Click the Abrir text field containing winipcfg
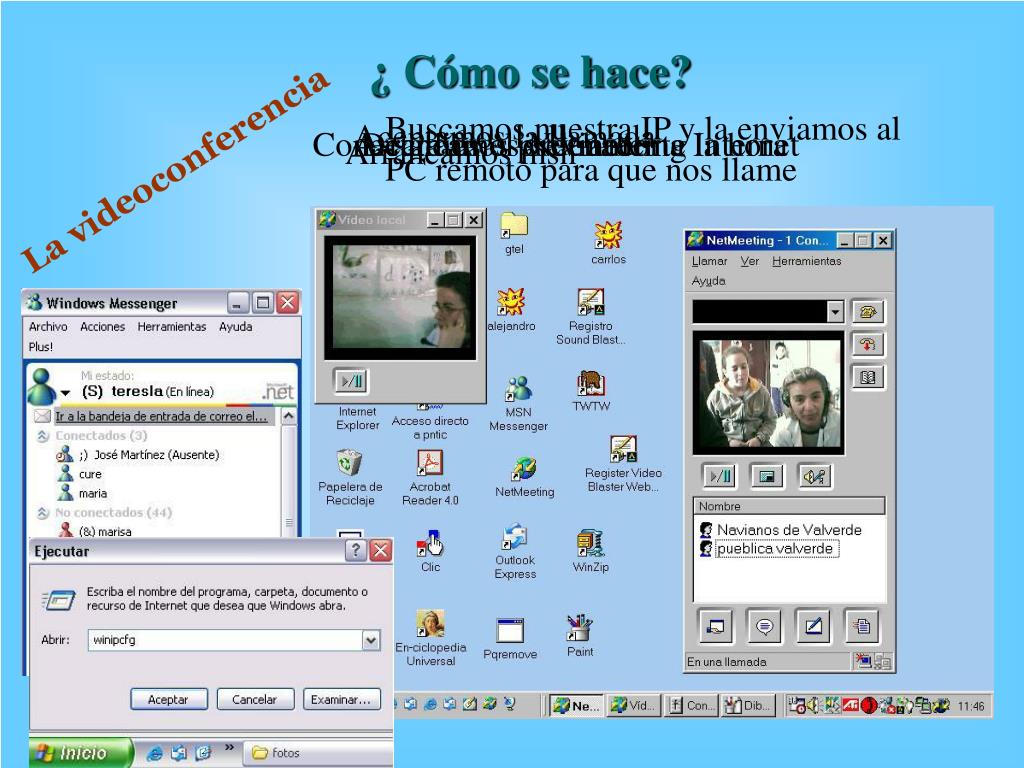The image size is (1024, 768). (x=225, y=640)
